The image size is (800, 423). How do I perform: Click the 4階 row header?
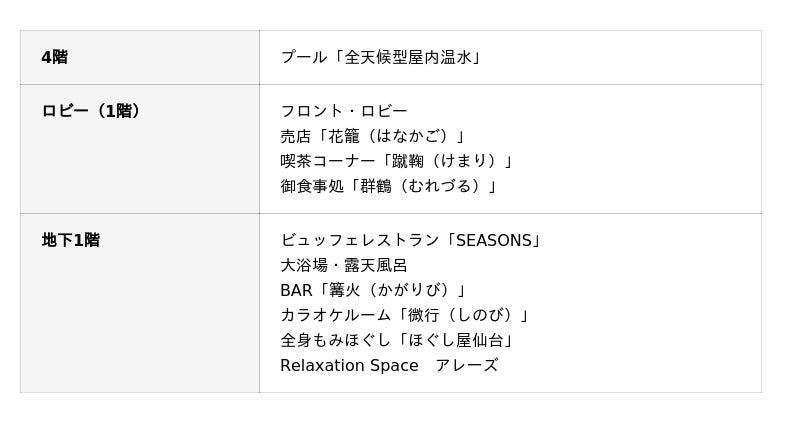(55, 57)
